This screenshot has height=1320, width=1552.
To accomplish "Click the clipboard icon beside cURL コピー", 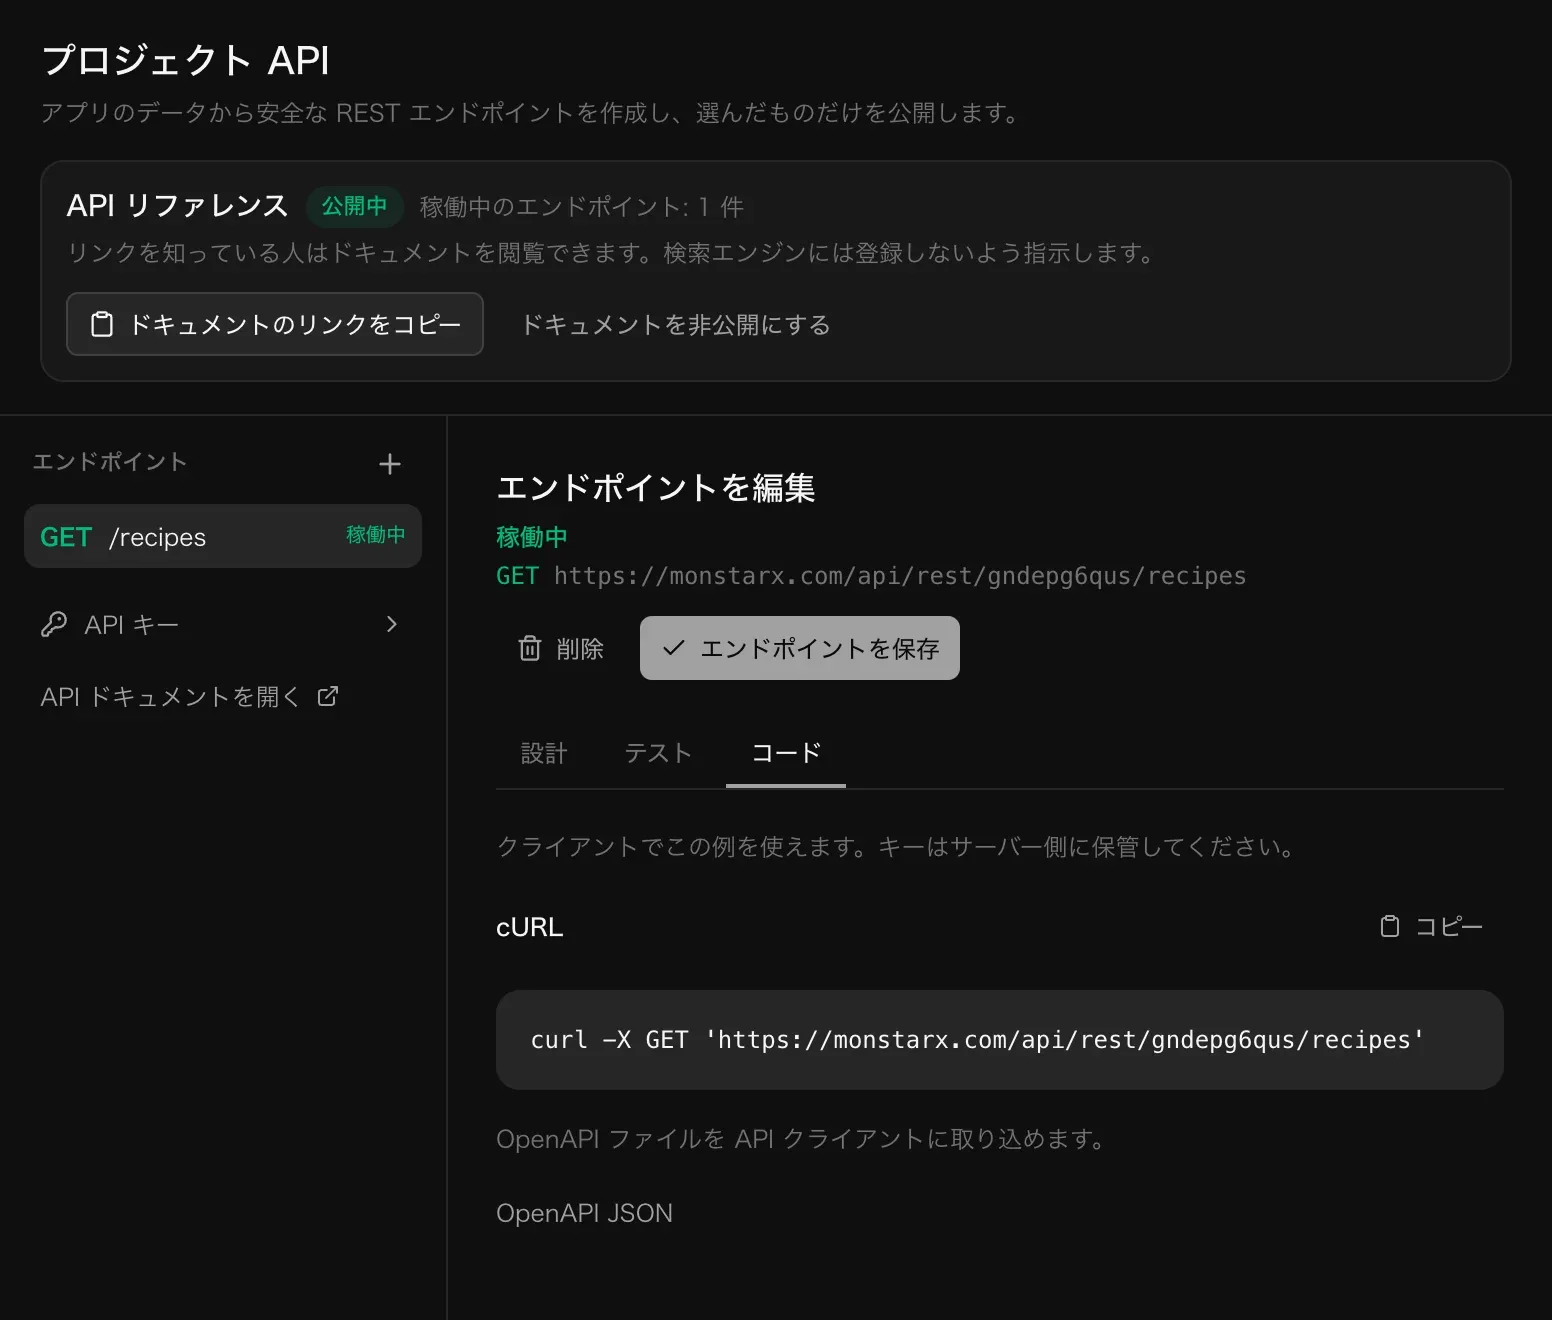I will point(1390,926).
